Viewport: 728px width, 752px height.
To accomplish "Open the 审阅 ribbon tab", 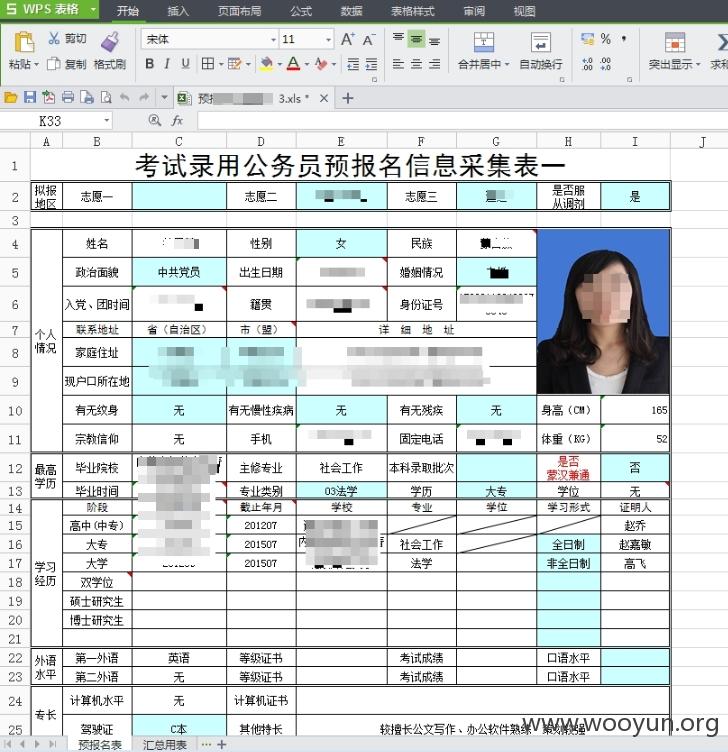I will click(474, 11).
